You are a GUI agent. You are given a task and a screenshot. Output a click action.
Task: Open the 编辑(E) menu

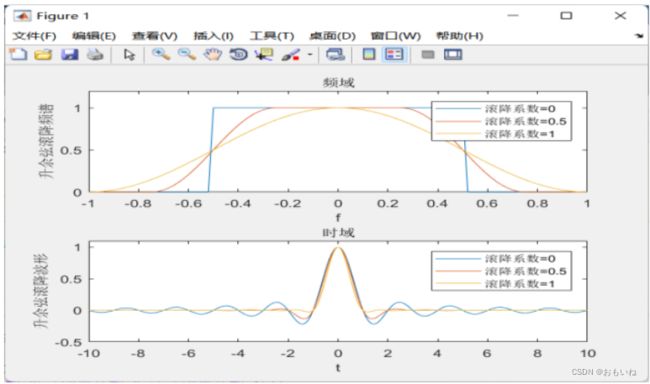click(x=94, y=36)
